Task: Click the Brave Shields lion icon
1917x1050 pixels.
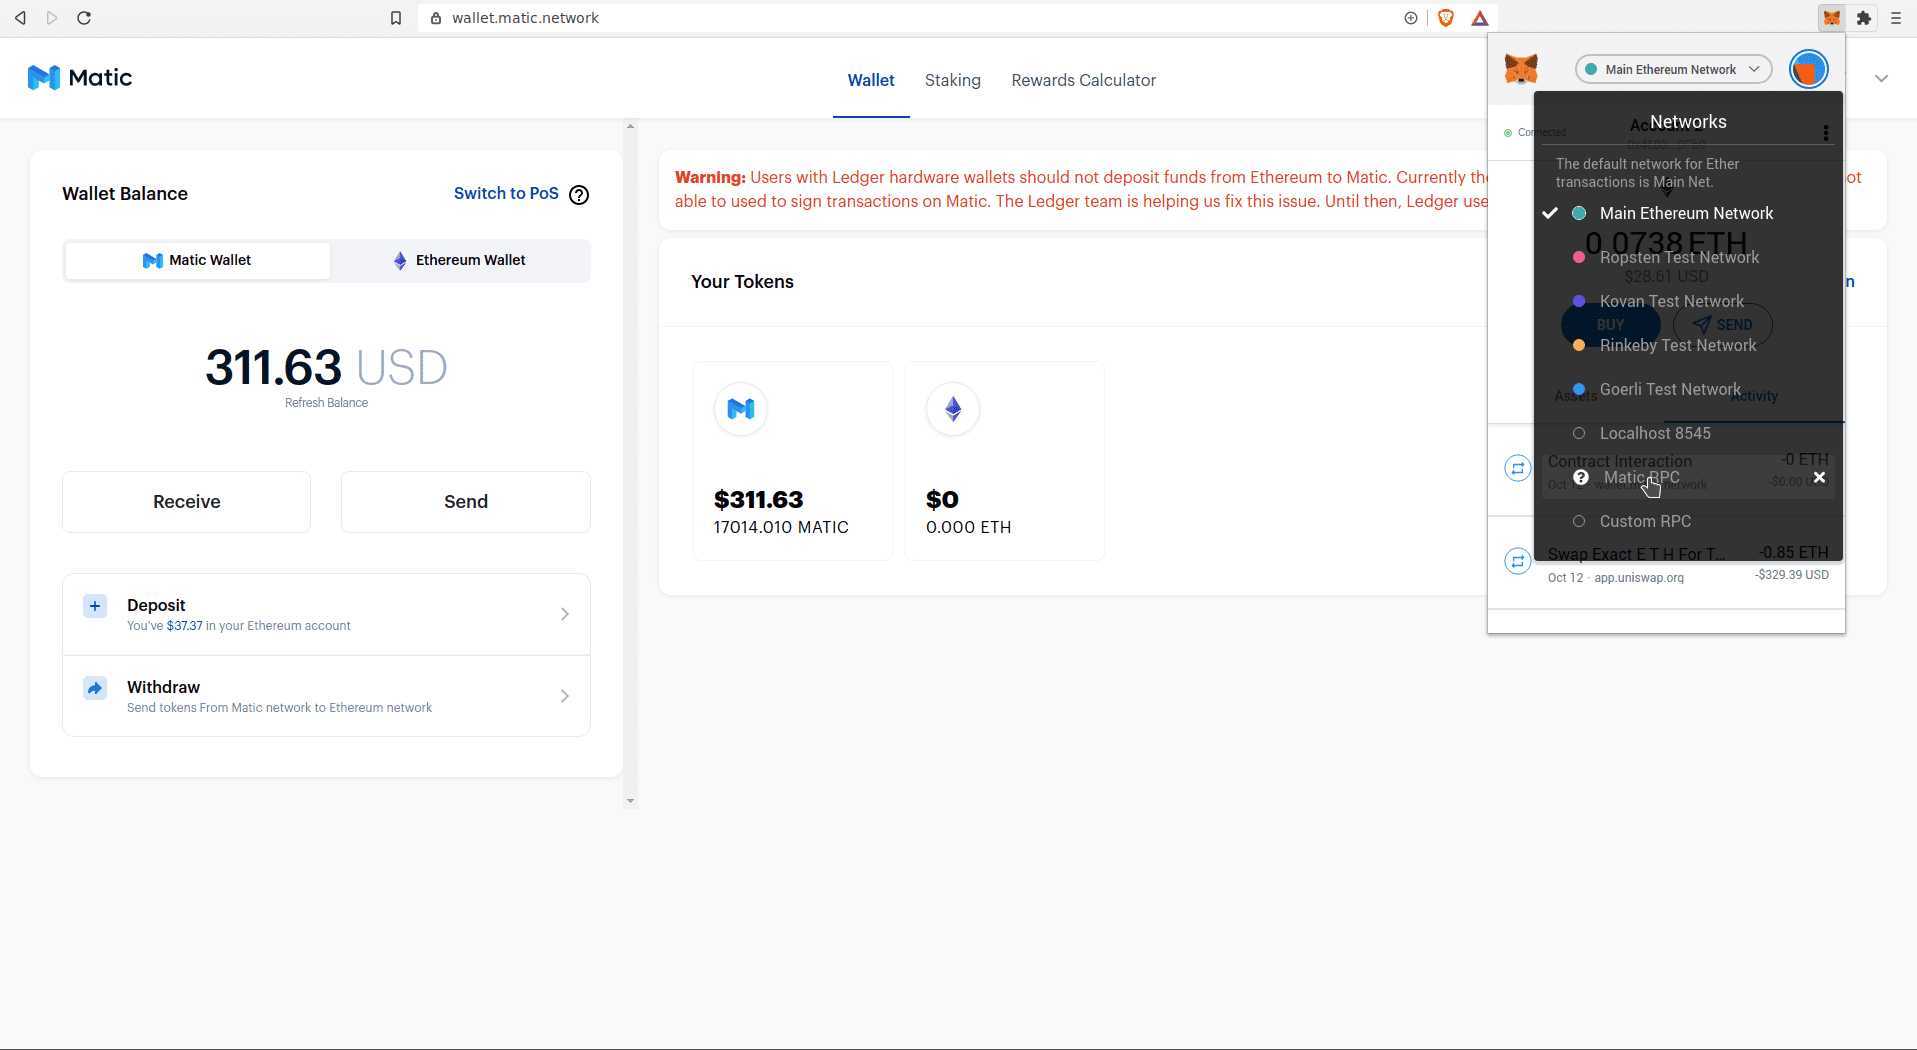Action: click(x=1445, y=18)
